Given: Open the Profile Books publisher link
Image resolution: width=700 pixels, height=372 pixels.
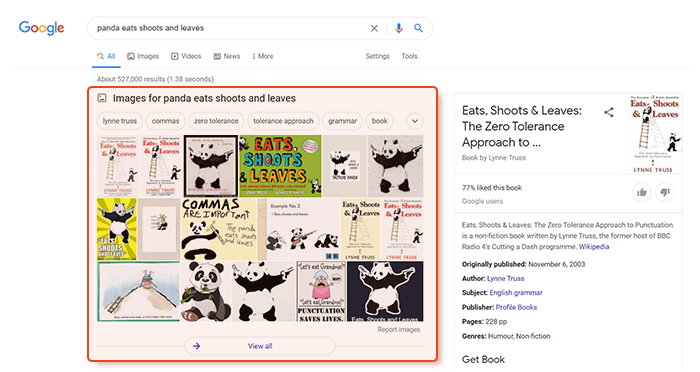Looking at the screenshot, I should [516, 307].
